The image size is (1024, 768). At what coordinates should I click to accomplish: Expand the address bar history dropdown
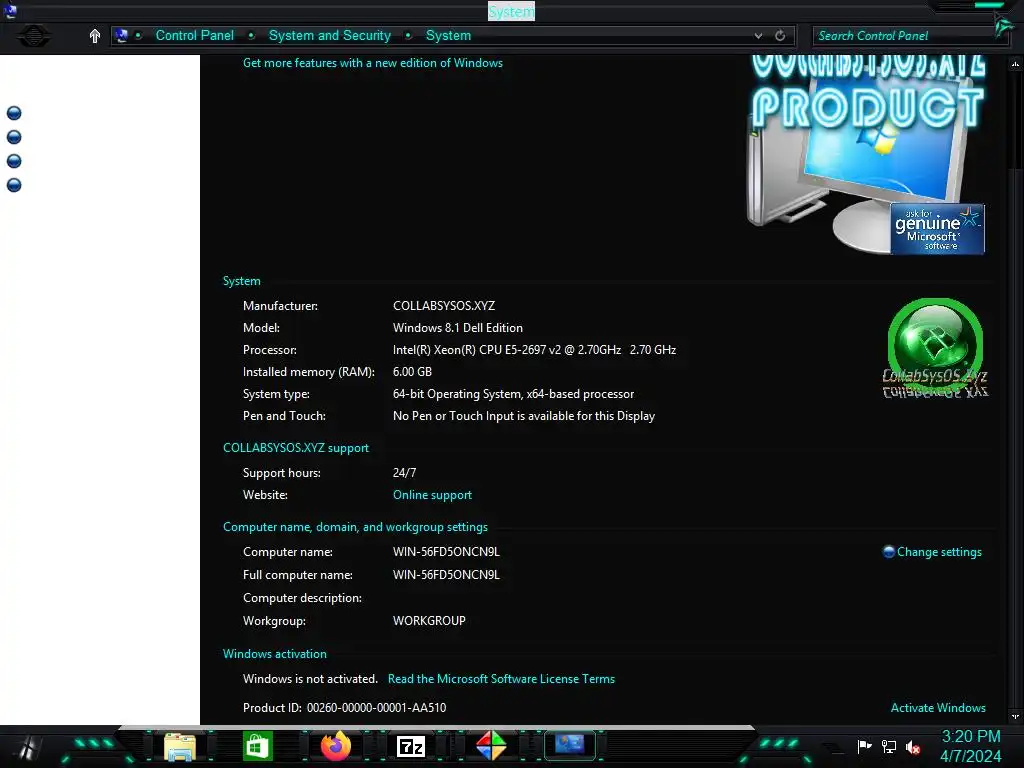[x=758, y=36]
